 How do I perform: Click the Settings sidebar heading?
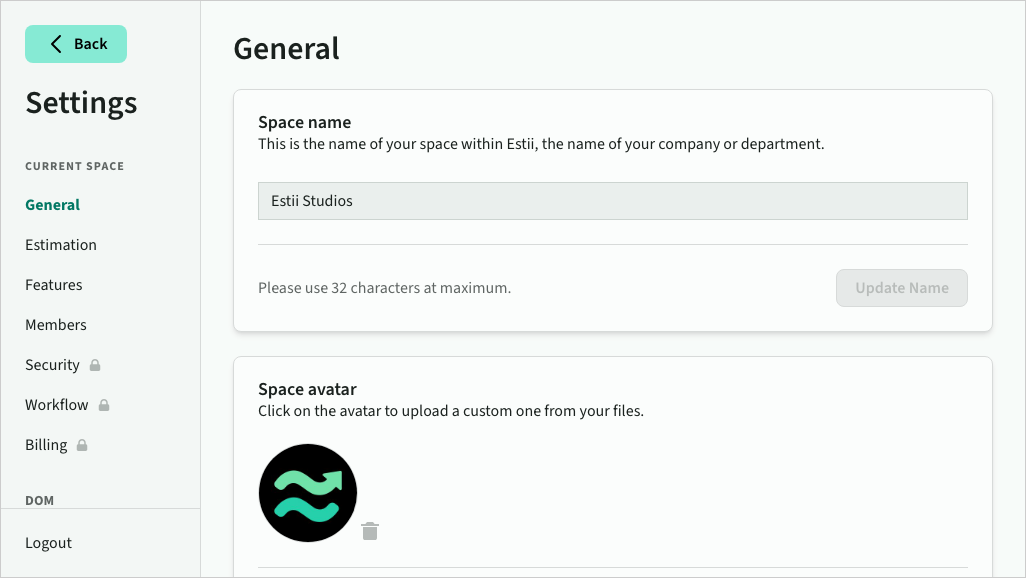pyautogui.click(x=82, y=103)
